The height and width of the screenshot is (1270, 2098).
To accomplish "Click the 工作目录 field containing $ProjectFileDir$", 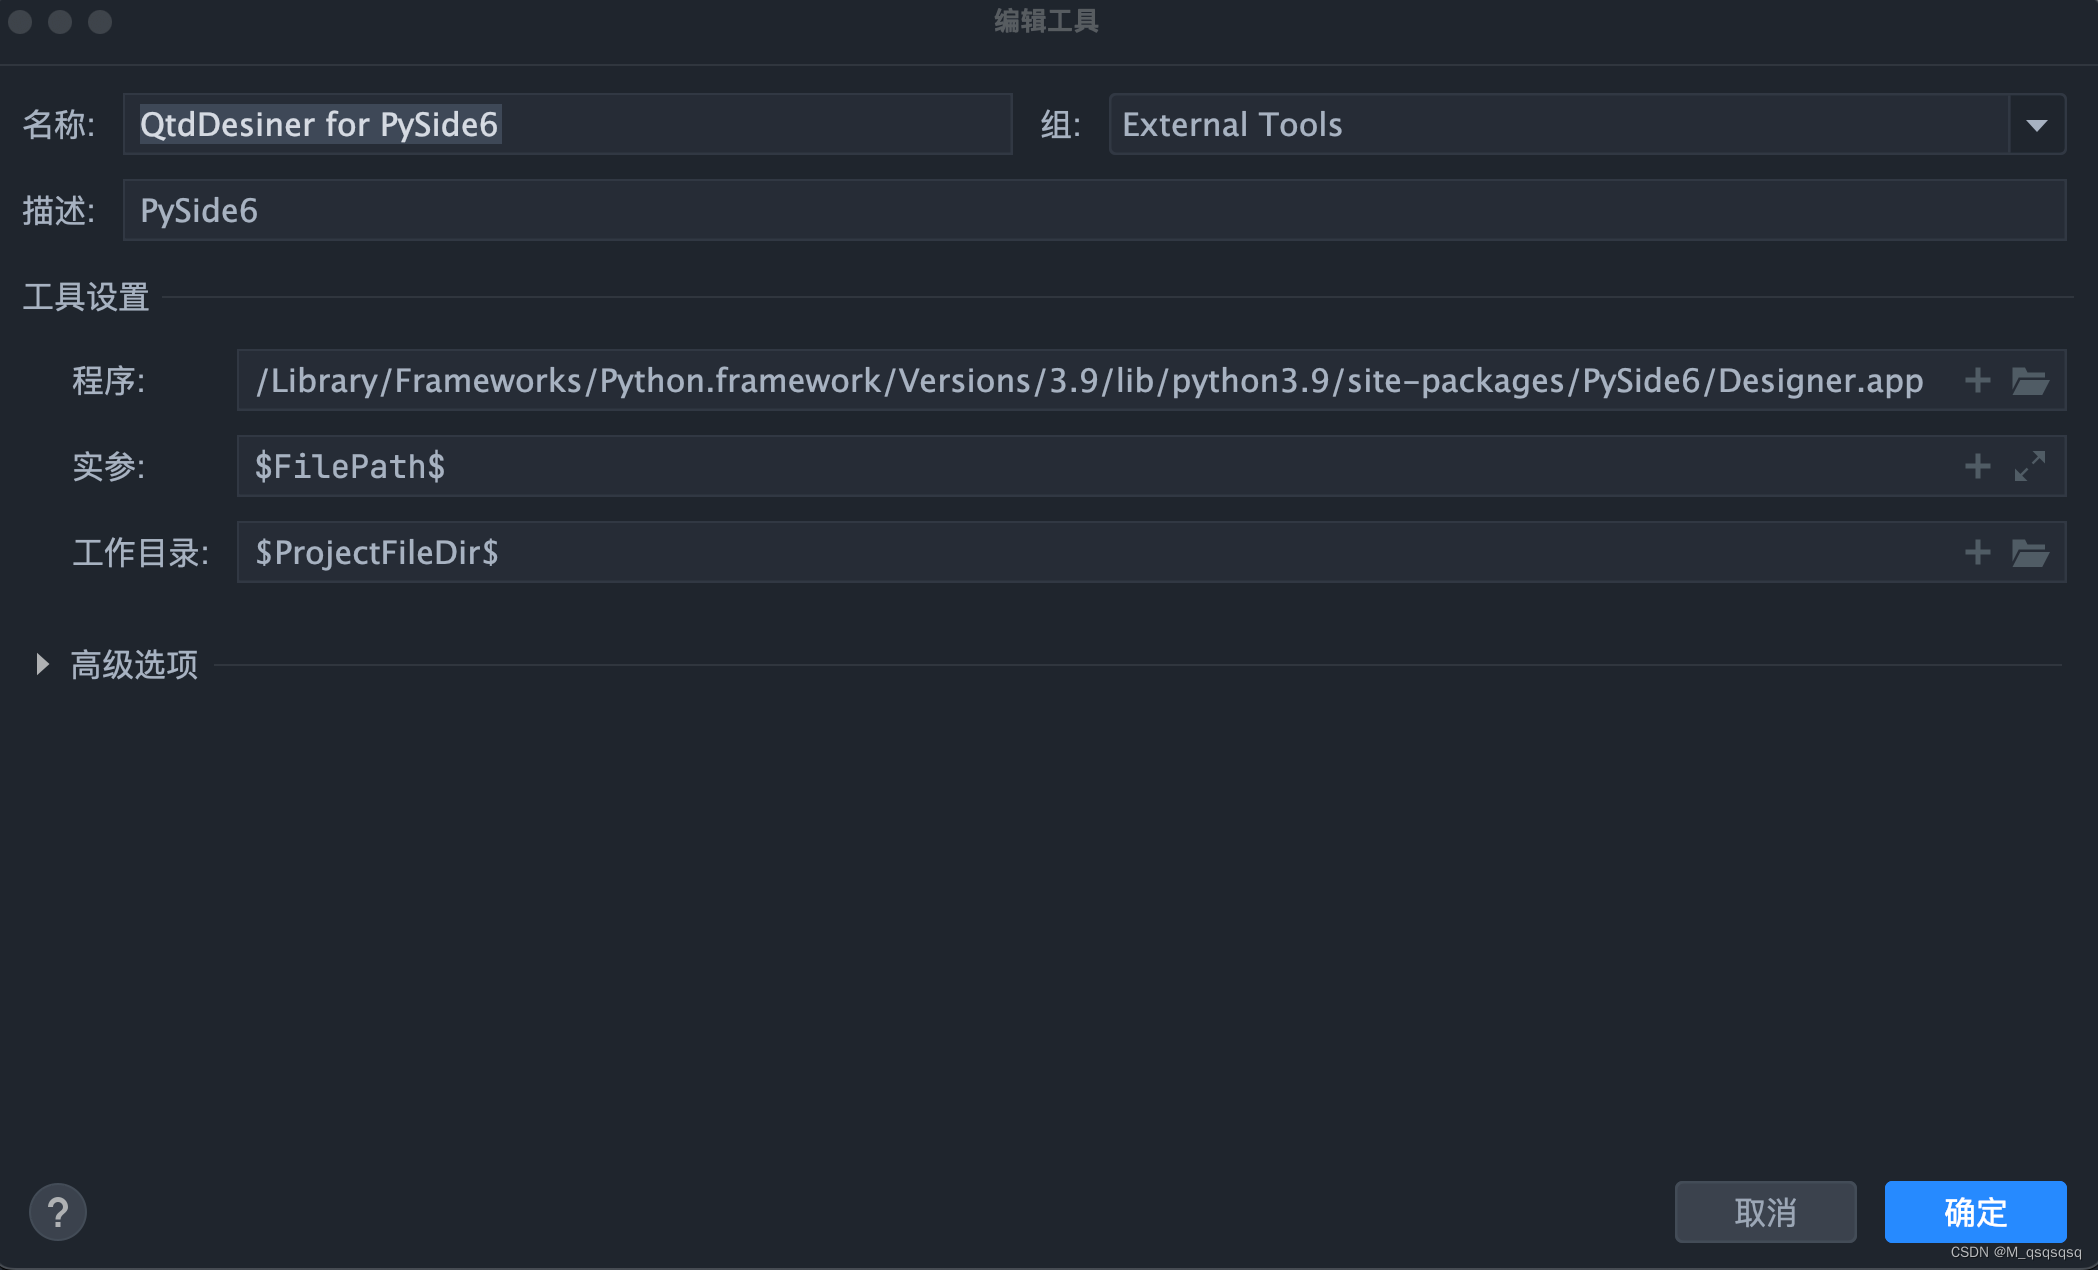I will pos(1090,552).
